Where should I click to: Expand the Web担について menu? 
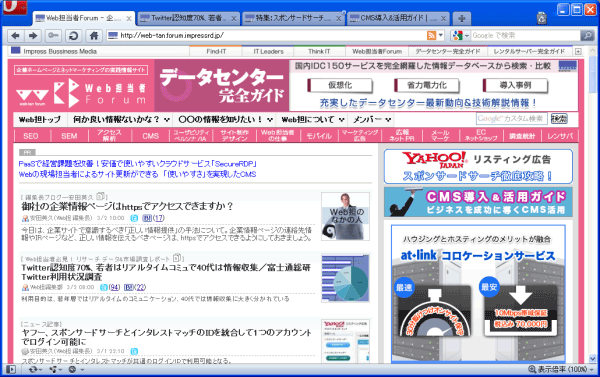(312, 119)
